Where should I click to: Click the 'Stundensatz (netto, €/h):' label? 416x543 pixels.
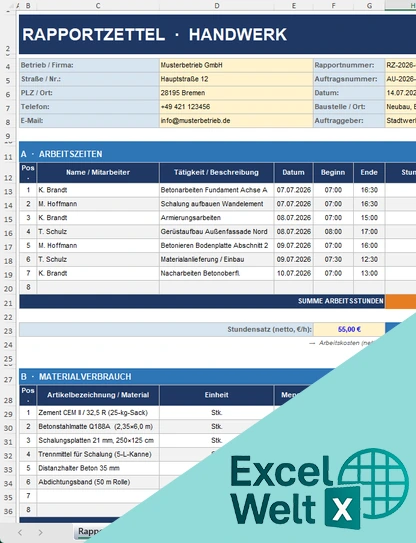[166, 329]
